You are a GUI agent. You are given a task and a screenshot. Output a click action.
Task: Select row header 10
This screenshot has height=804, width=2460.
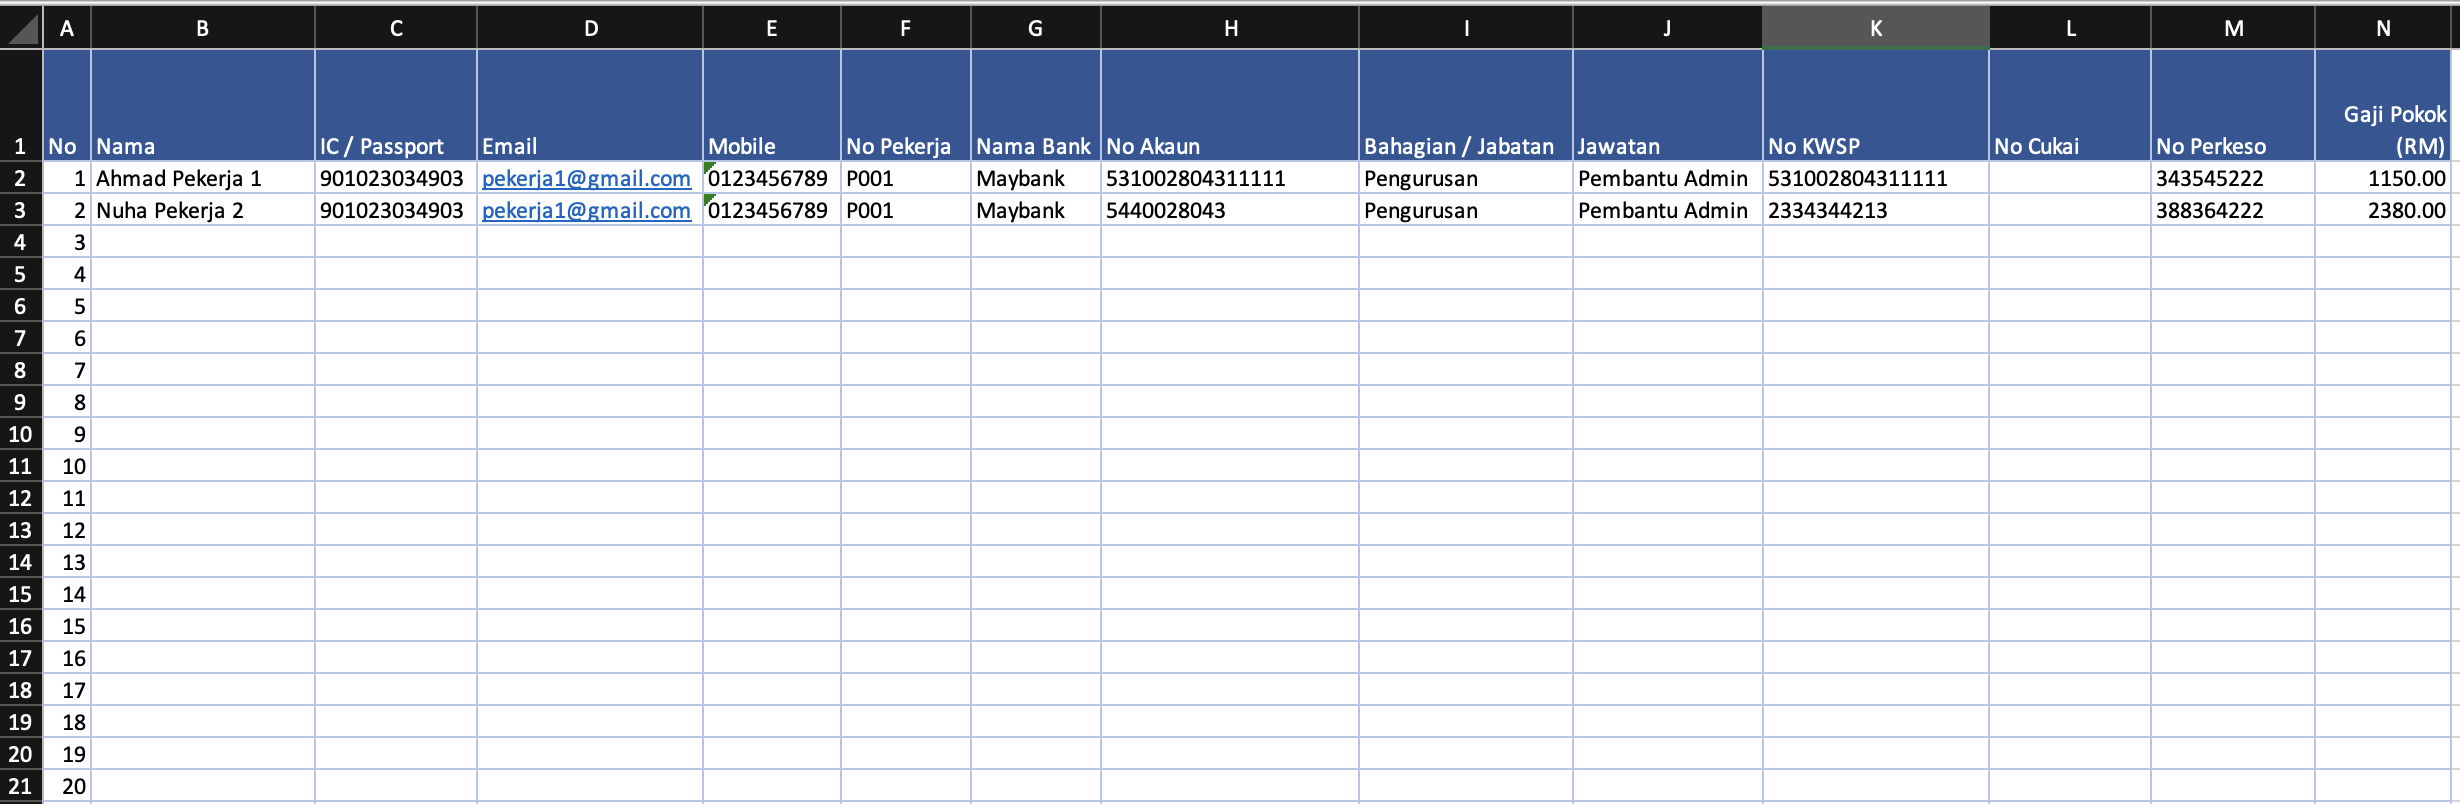(21, 434)
